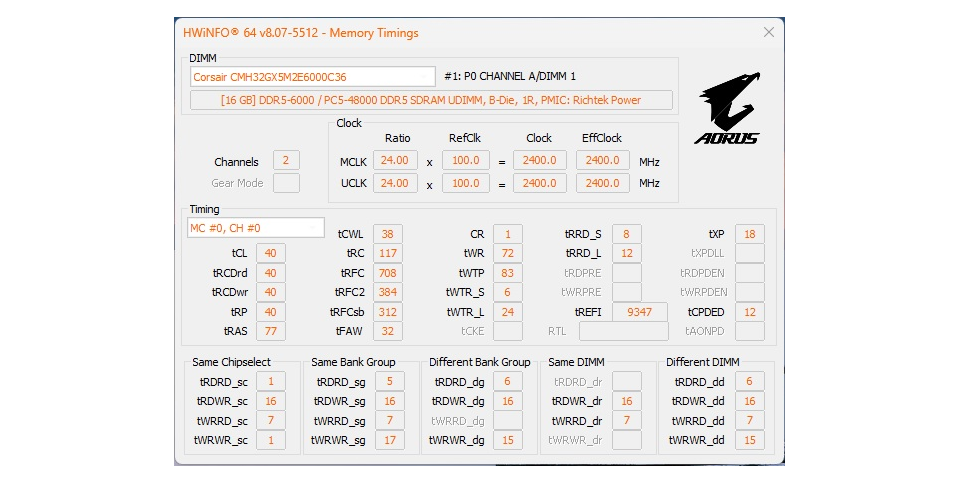
Task: Open the Corsair DIMM selection dropdown
Action: tap(312, 77)
